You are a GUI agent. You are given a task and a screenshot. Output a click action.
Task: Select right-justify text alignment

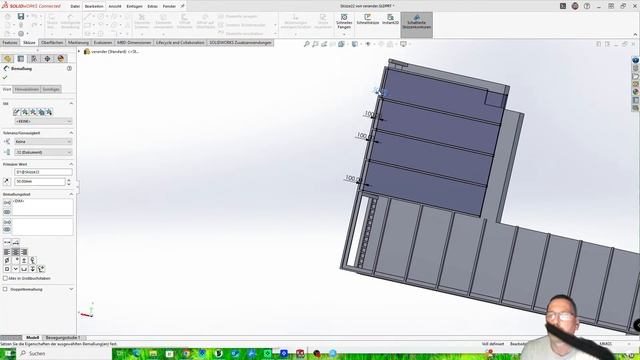[x=24, y=252]
